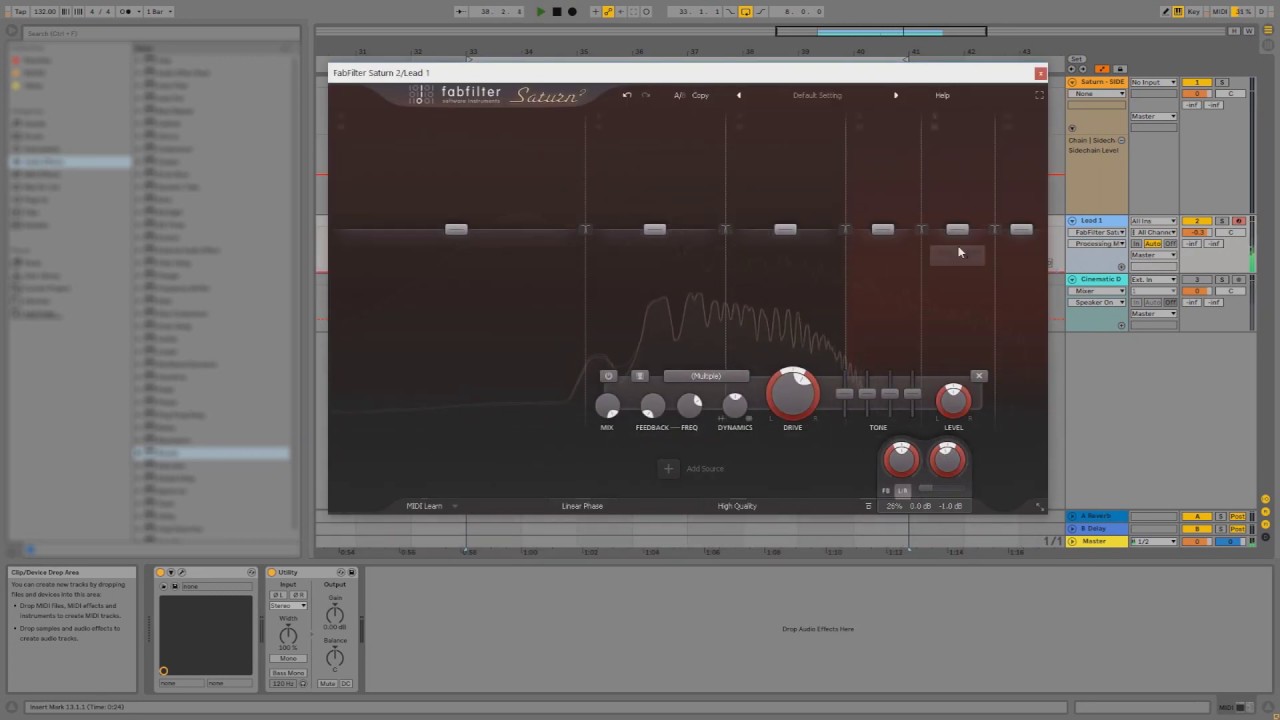Click the Arrangement Record button

(572, 12)
